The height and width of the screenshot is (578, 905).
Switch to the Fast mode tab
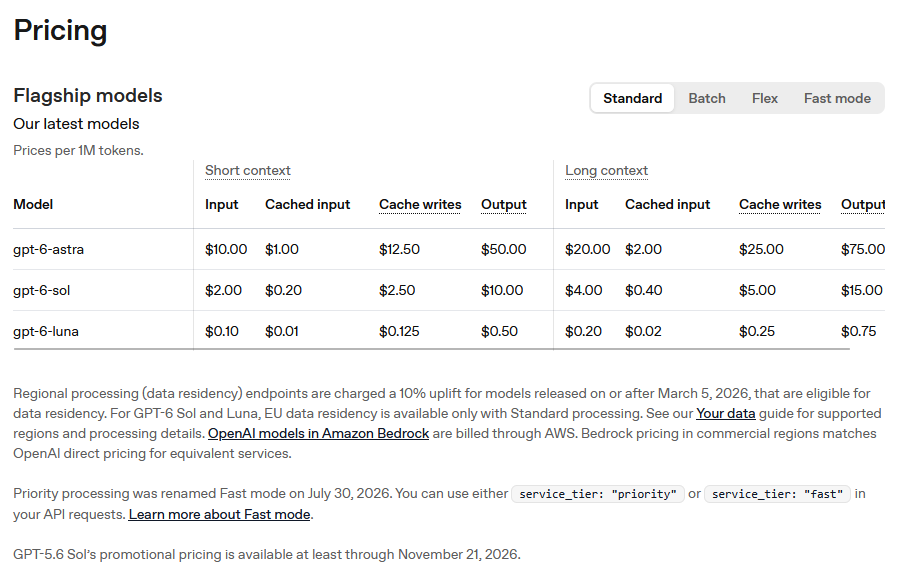(x=837, y=98)
